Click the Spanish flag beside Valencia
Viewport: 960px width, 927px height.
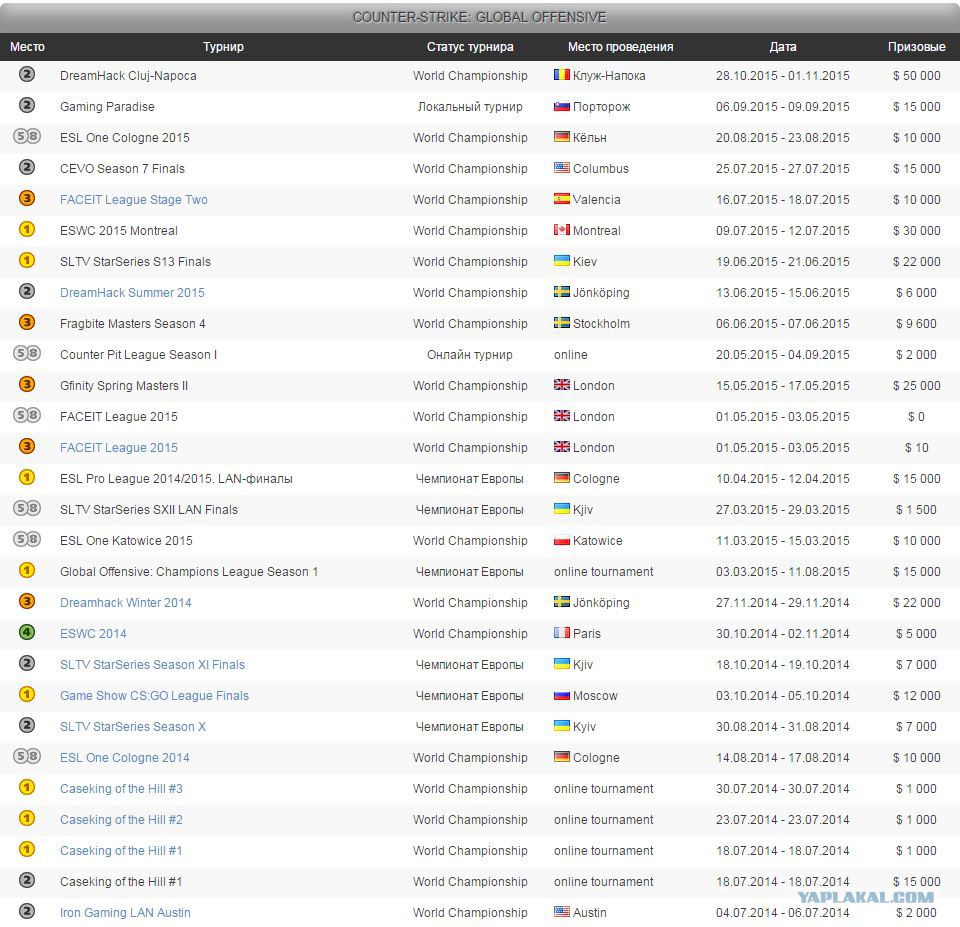(561, 200)
